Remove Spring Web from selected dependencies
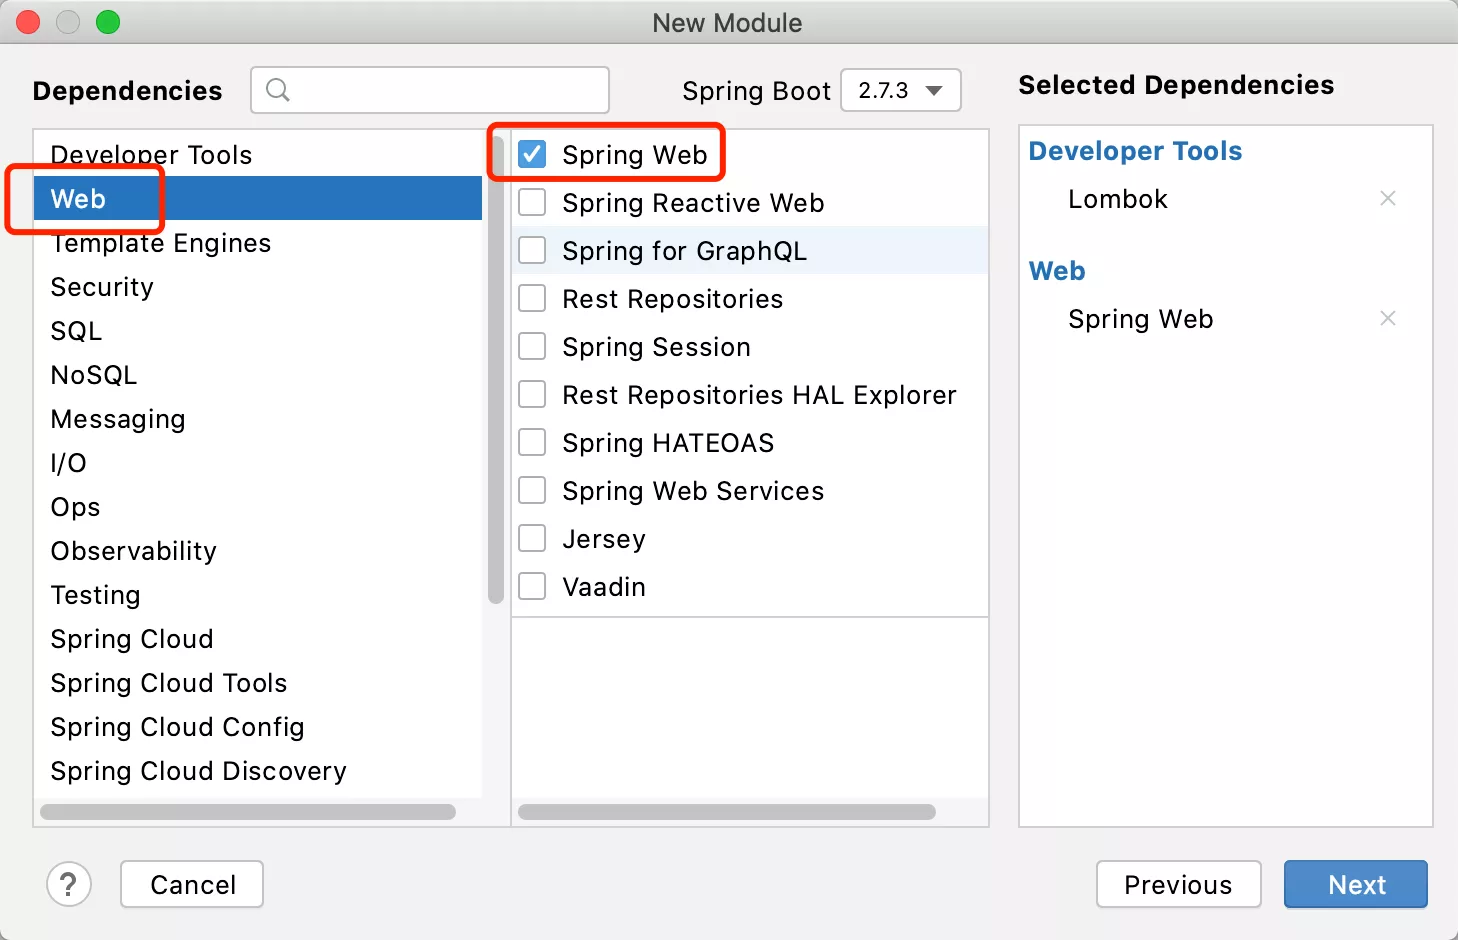1458x940 pixels. point(1388,318)
